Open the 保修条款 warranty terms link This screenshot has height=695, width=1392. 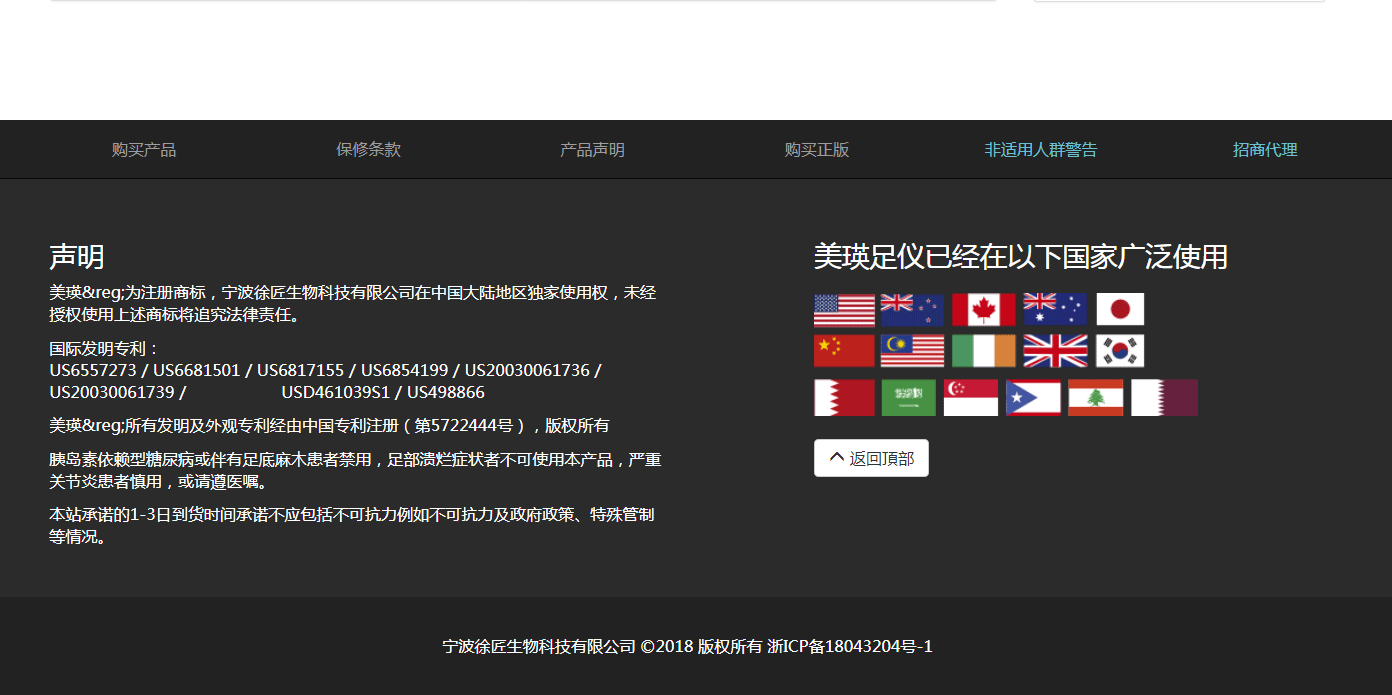point(368,150)
